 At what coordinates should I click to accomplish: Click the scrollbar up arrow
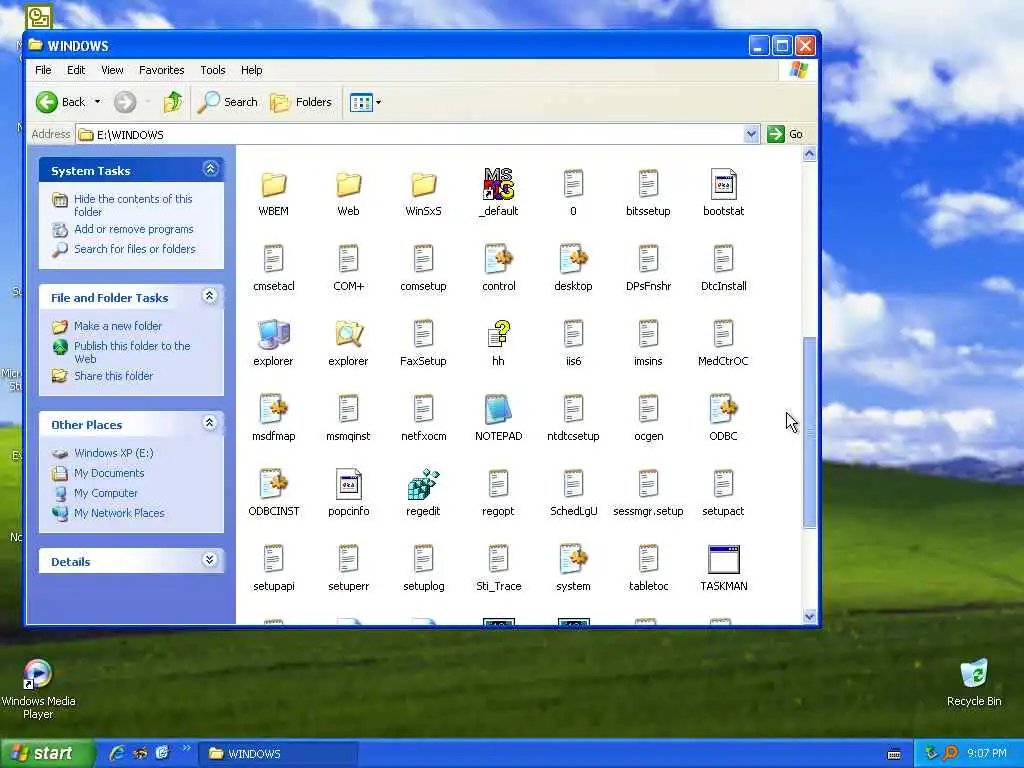point(810,154)
